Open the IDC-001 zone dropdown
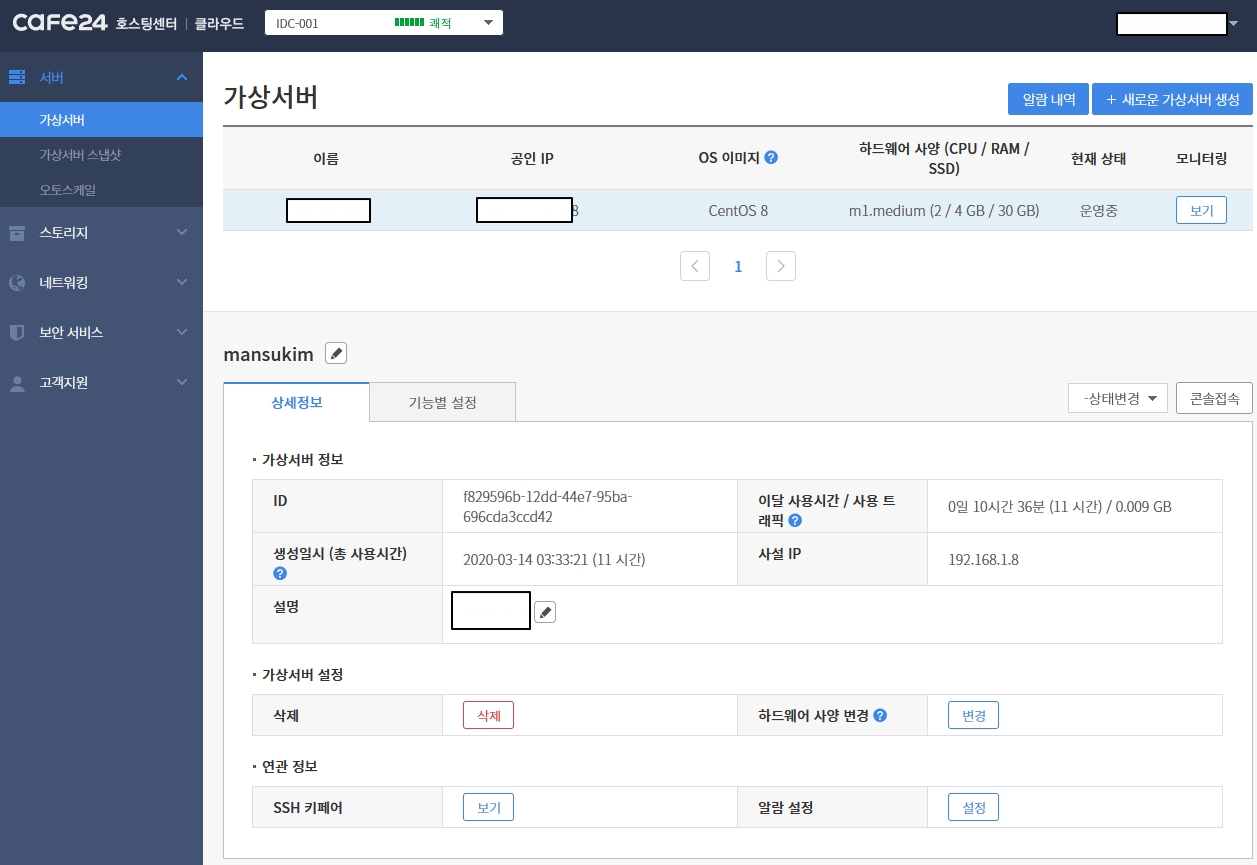 [x=383, y=23]
